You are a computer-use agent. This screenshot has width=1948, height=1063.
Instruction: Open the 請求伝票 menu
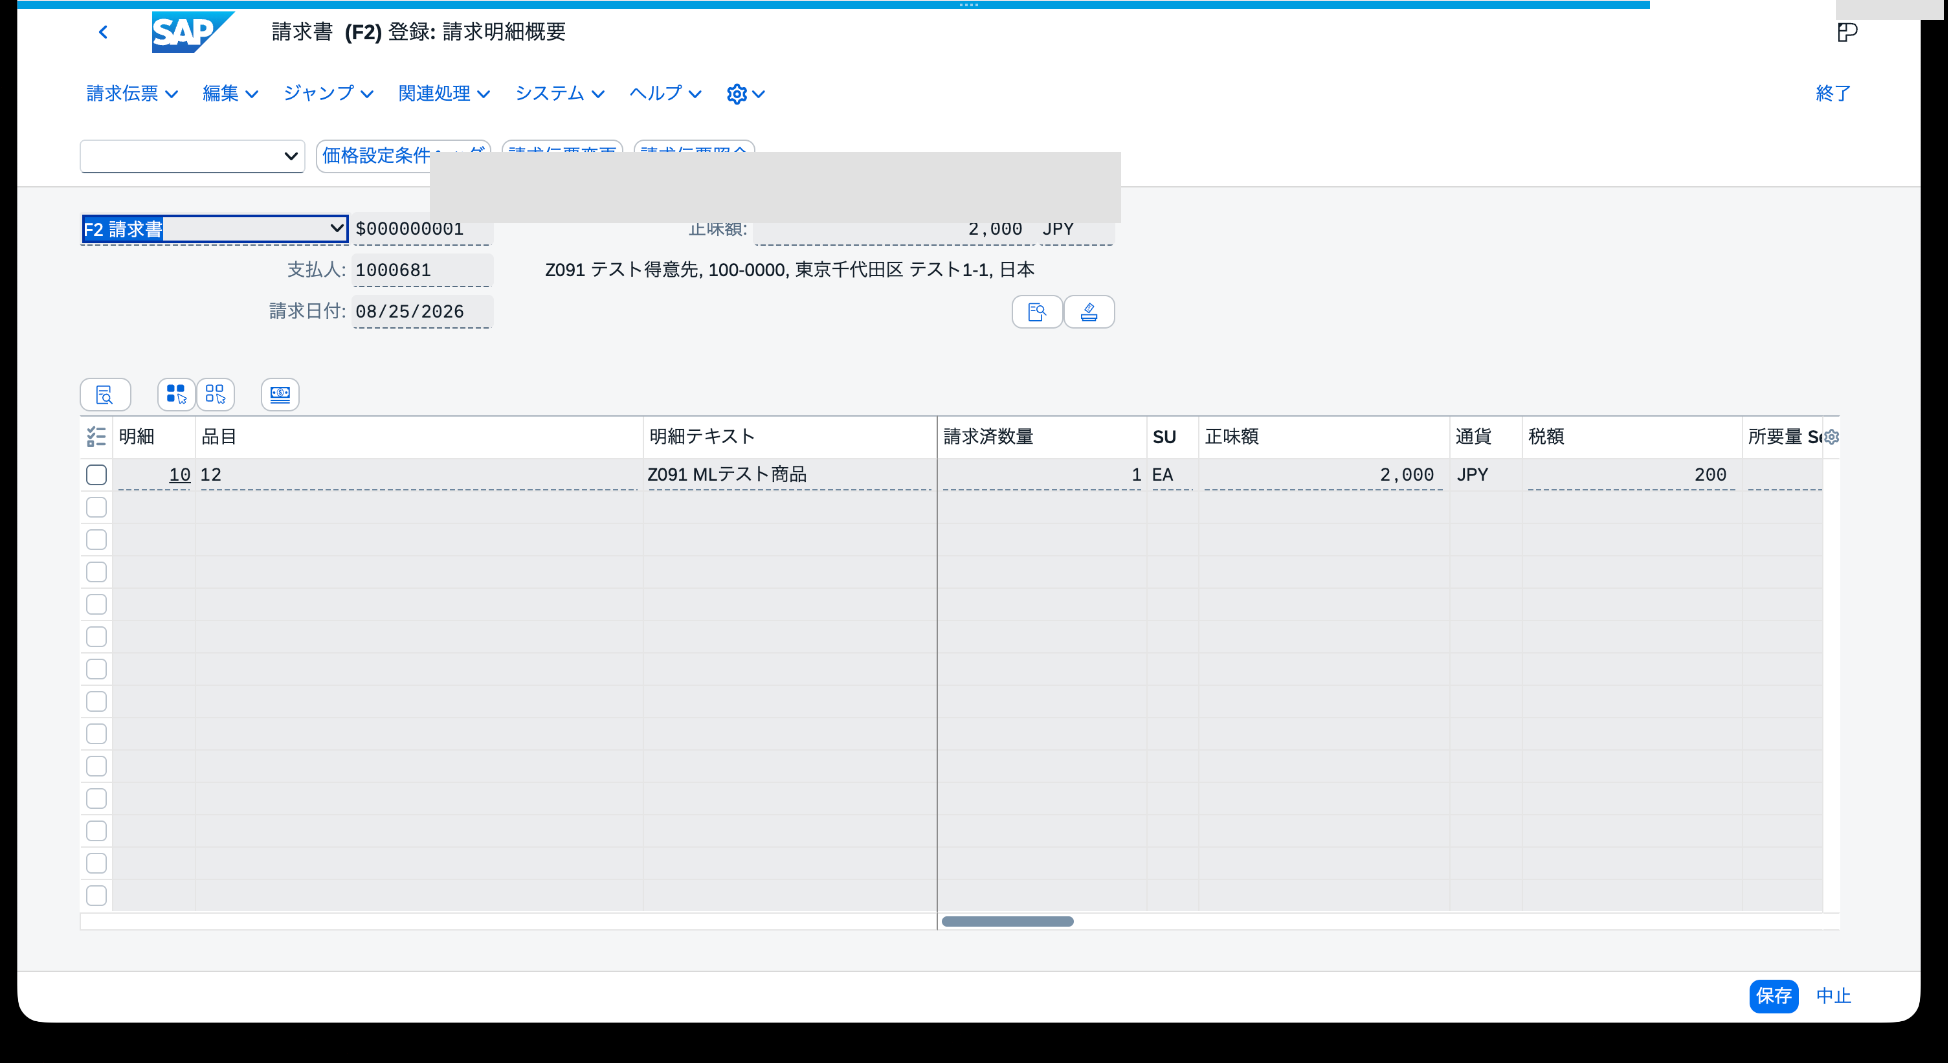tap(132, 94)
